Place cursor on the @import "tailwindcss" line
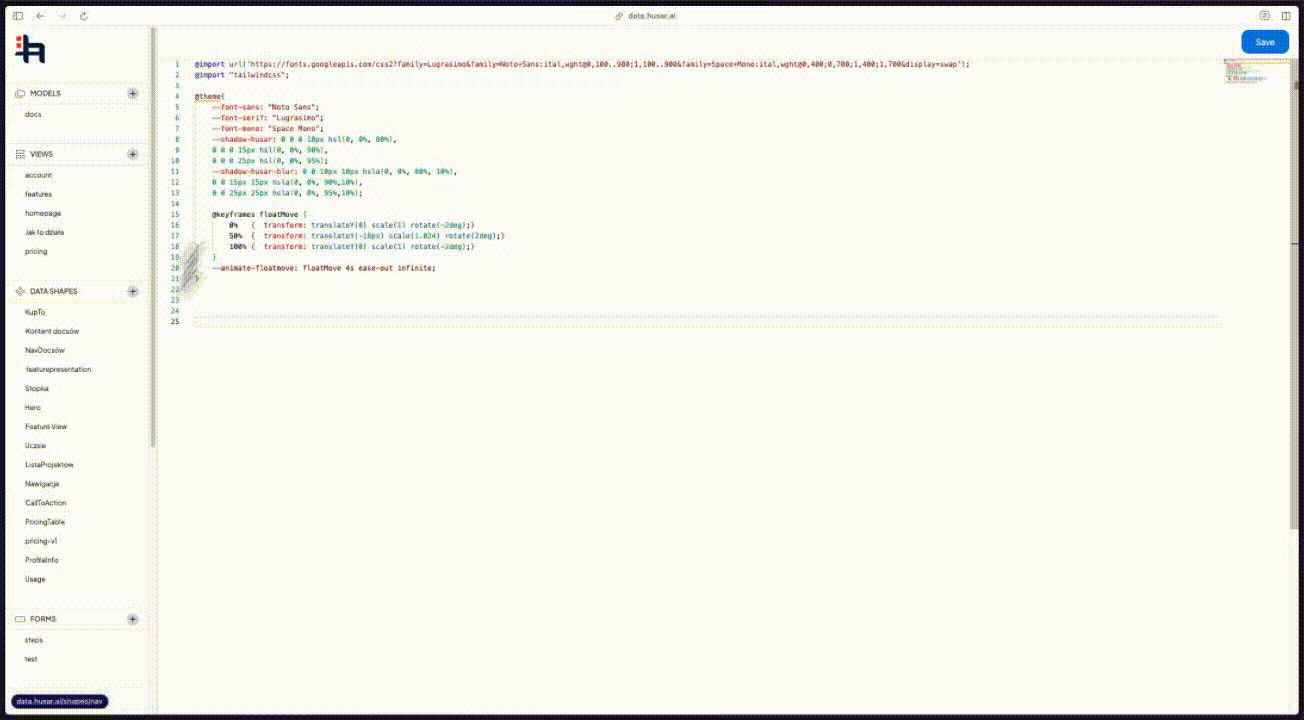1304x720 pixels. [242, 75]
